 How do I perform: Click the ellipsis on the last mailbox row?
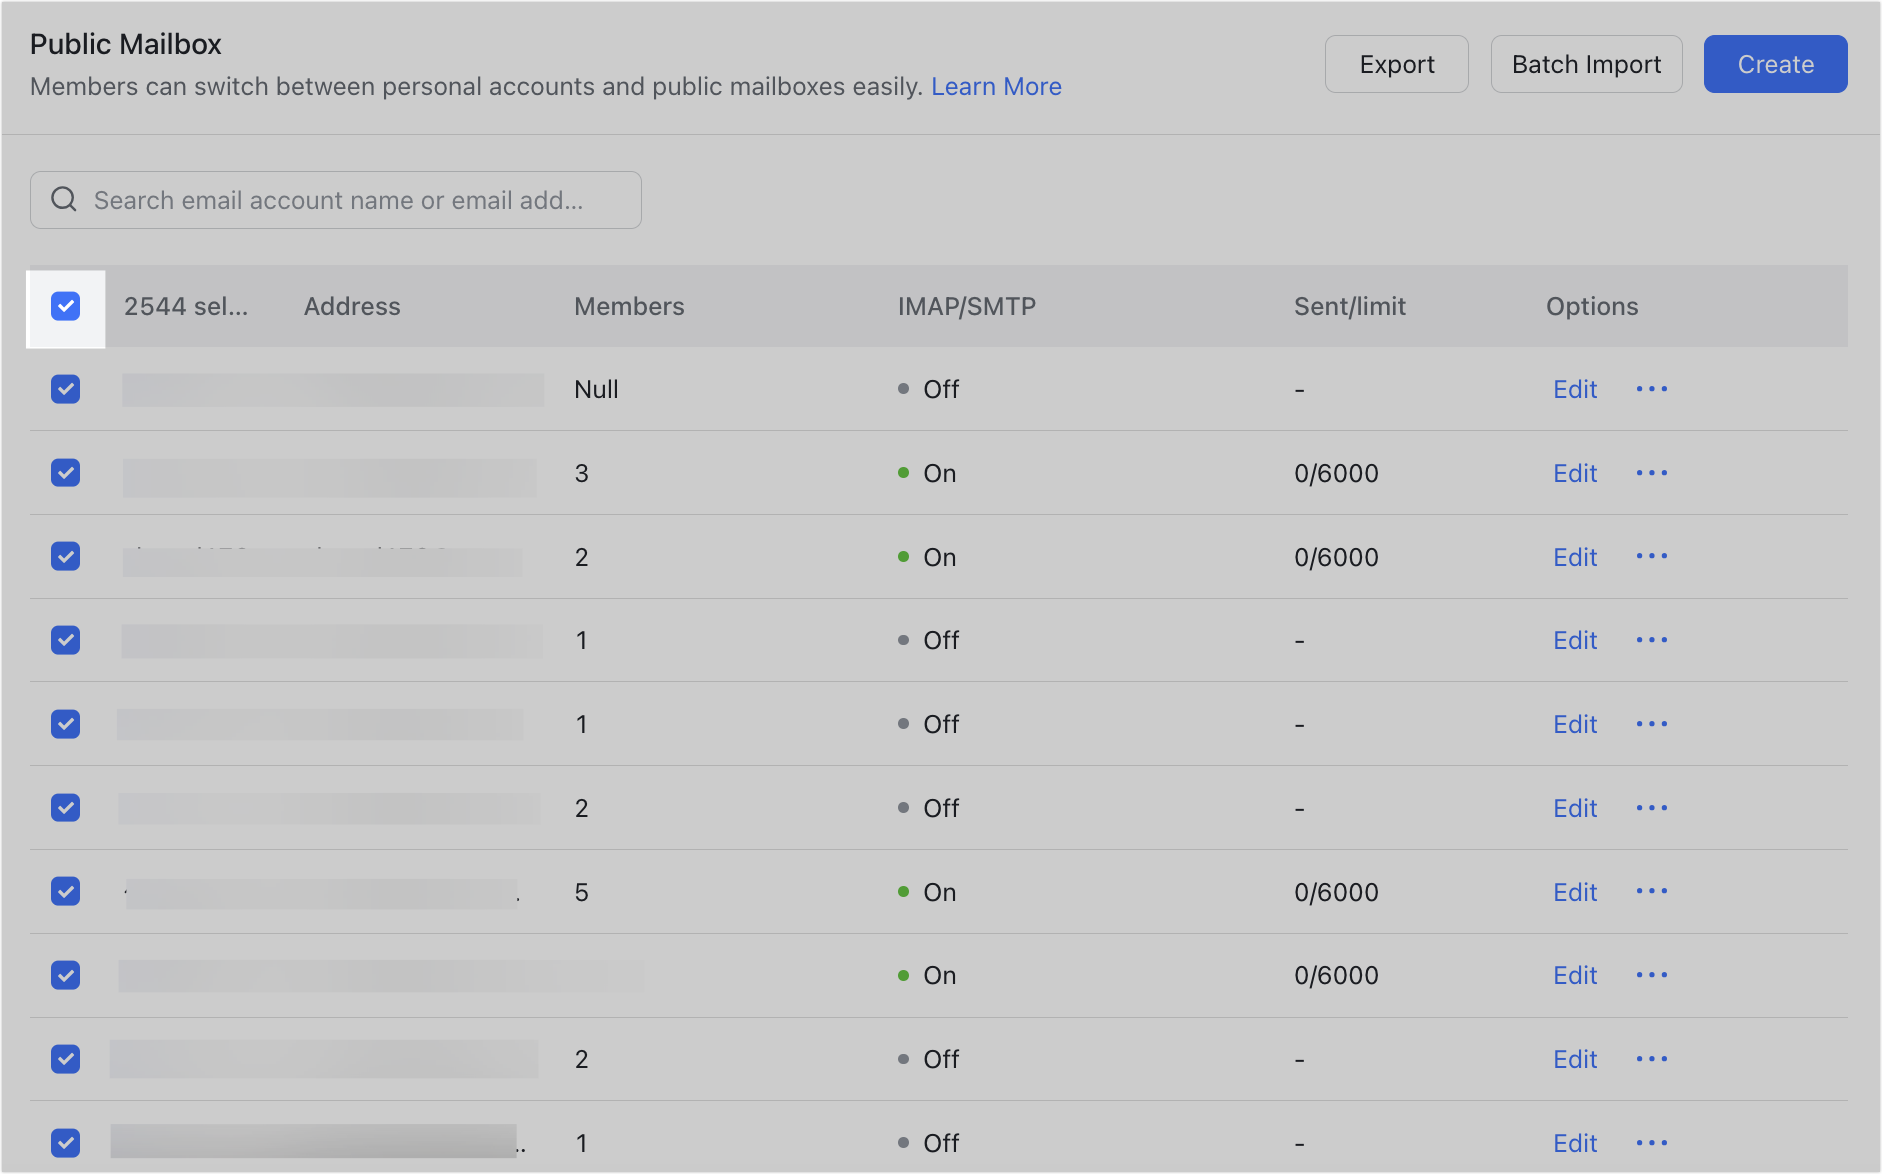coord(1651,1142)
